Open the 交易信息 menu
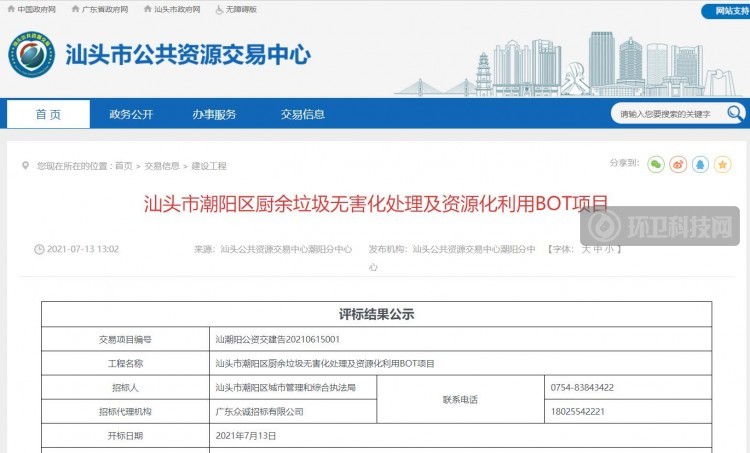Image resolution: width=750 pixels, height=453 pixels. [x=302, y=114]
